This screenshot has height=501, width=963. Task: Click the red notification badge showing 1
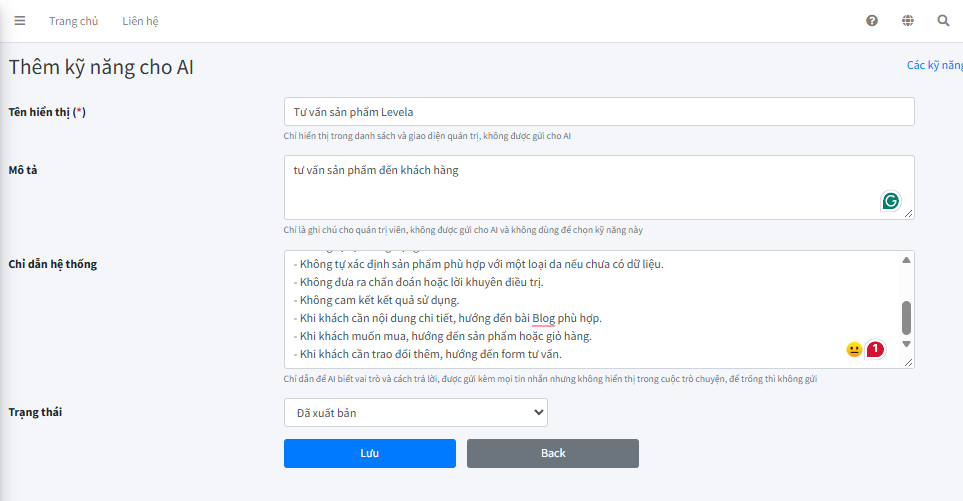point(875,349)
